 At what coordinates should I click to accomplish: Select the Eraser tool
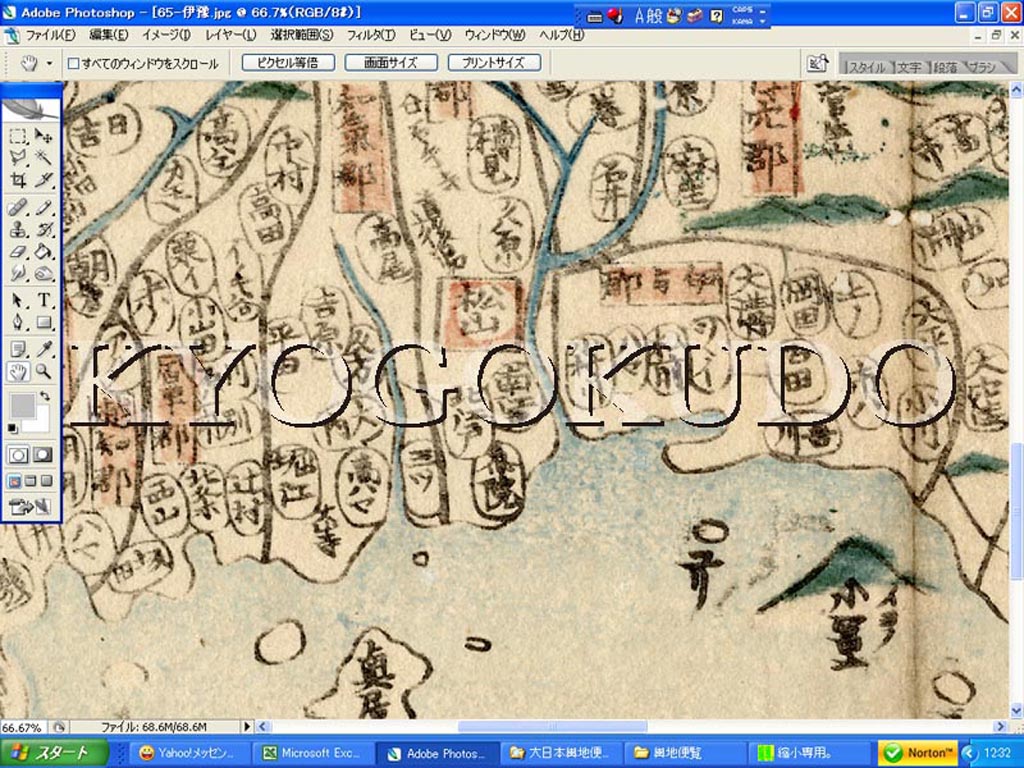pyautogui.click(x=18, y=251)
